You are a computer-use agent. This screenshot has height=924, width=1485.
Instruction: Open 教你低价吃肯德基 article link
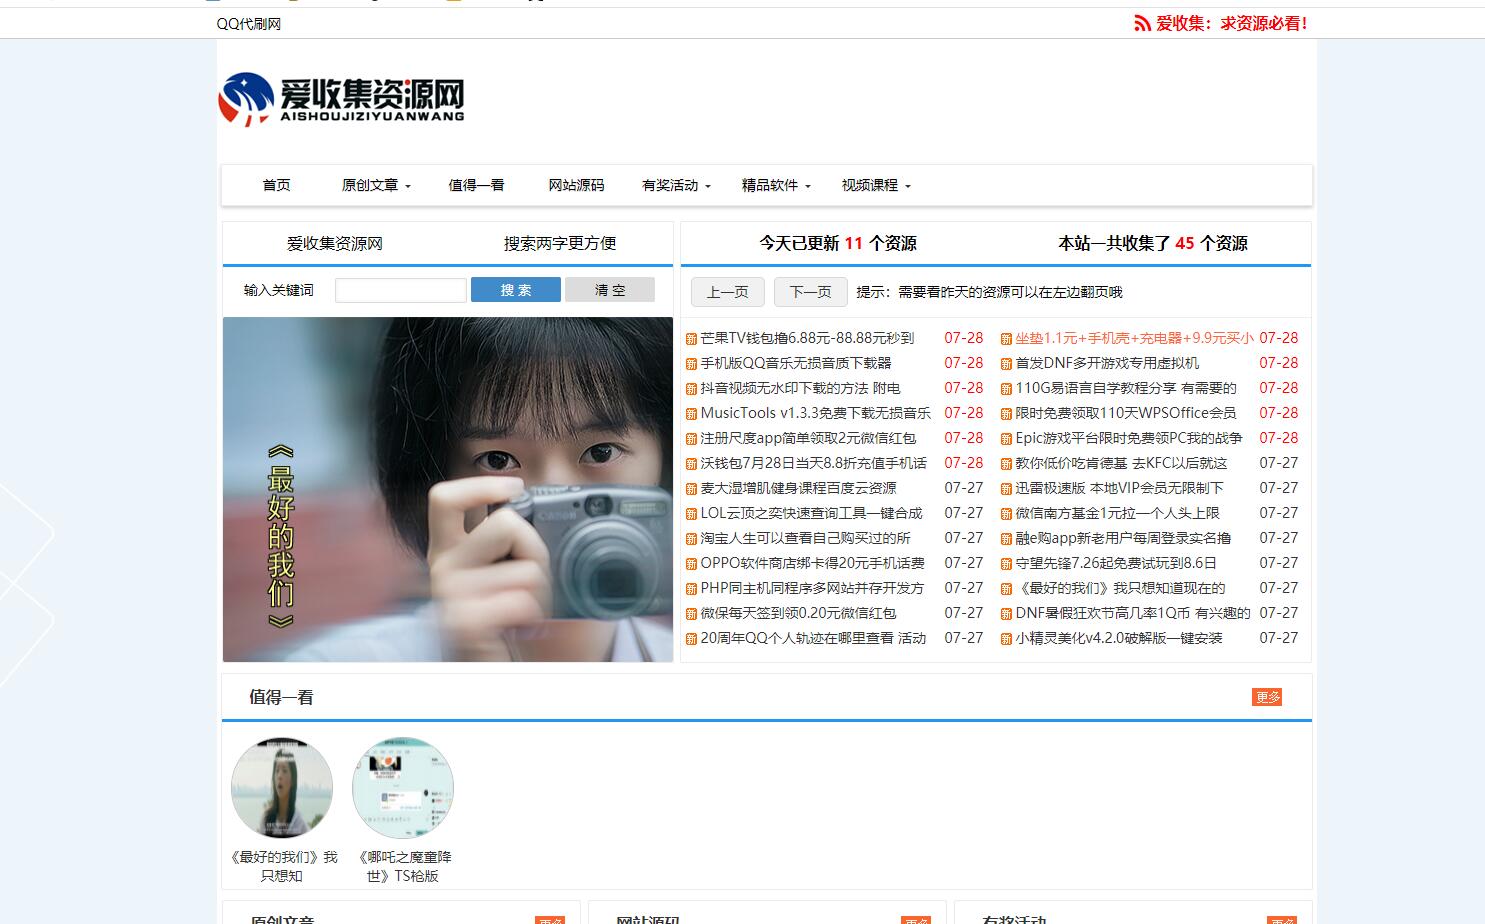(1121, 463)
